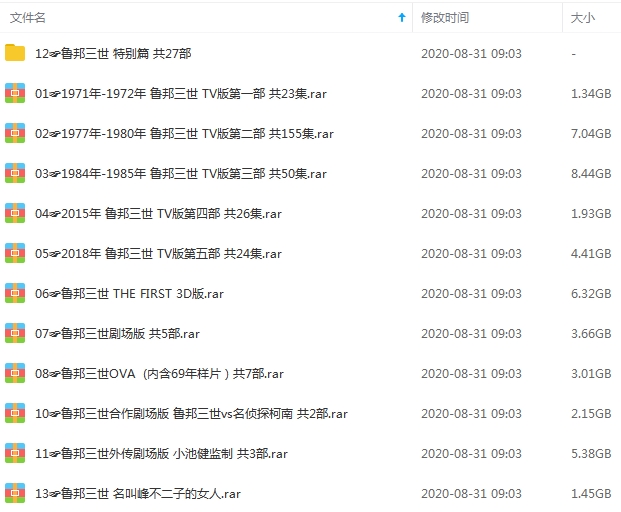This screenshot has height=512, width=621.
Task: Open folder 12 鲁邦三世 特别篇 共27部
Action: click(x=113, y=53)
